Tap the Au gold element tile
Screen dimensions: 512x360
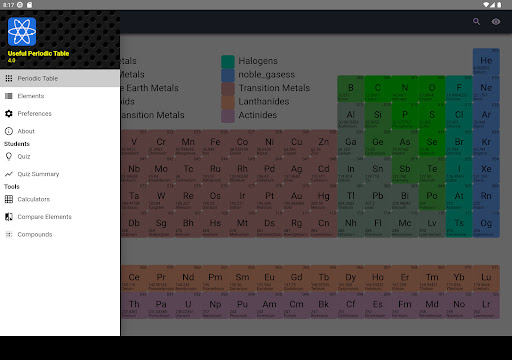point(296,197)
